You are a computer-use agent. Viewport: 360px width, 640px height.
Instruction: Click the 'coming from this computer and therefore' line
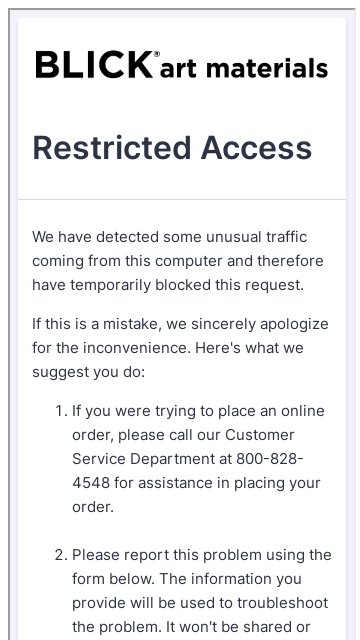178,261
